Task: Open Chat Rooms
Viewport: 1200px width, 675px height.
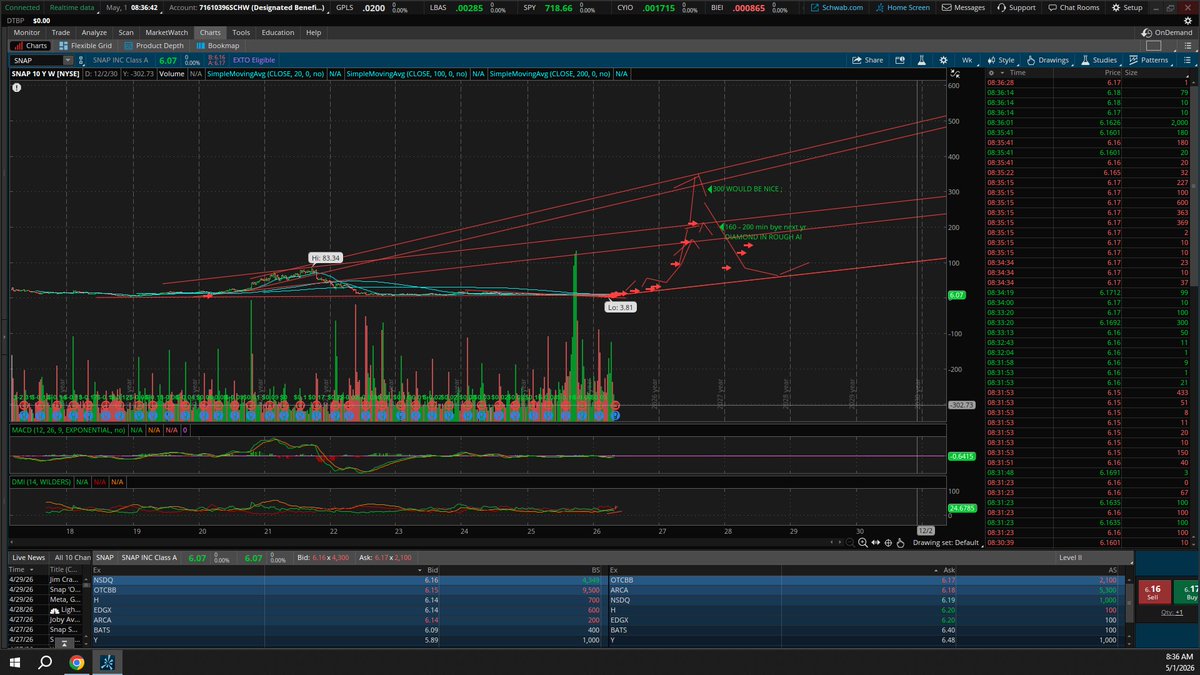Action: pos(1075,7)
